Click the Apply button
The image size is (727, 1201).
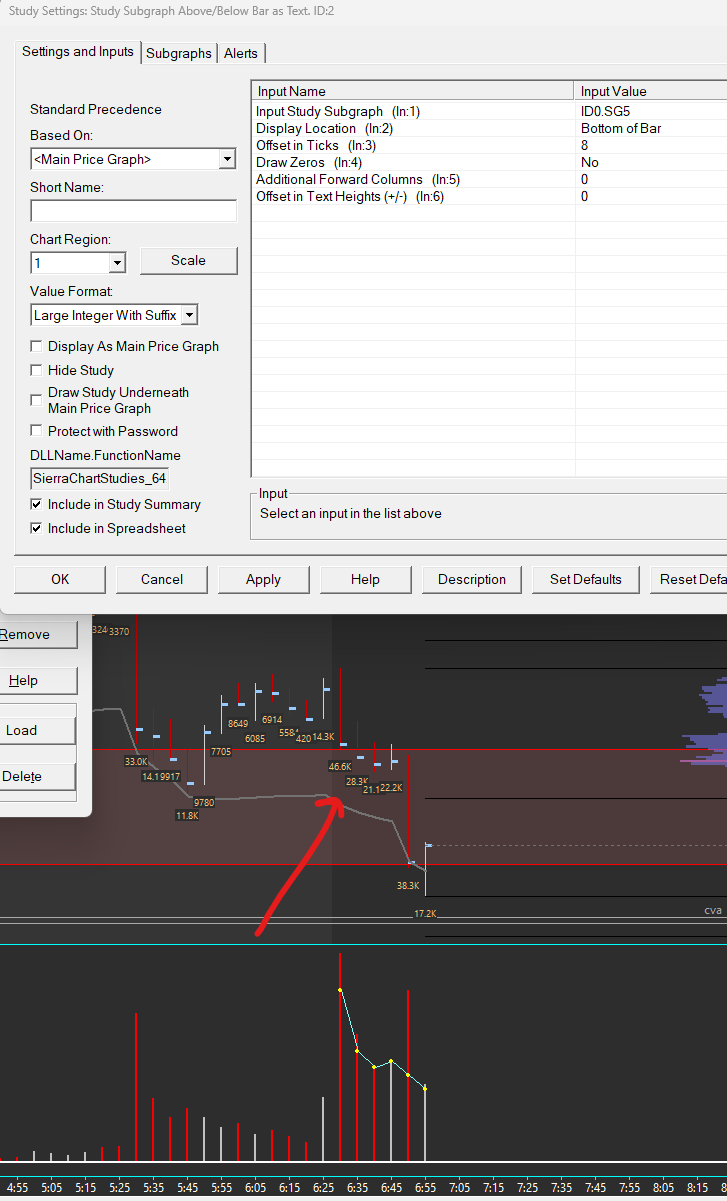pyautogui.click(x=263, y=579)
